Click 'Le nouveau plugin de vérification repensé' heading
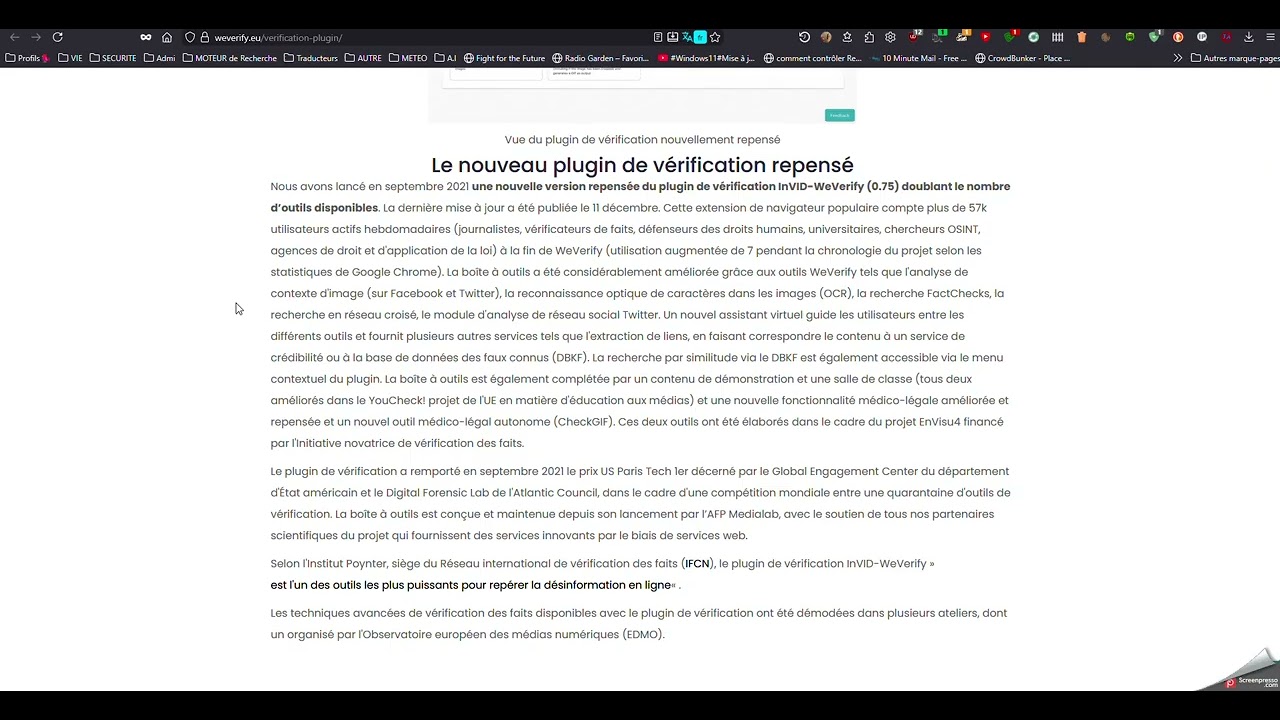This screenshot has height=720, width=1280. tap(642, 165)
